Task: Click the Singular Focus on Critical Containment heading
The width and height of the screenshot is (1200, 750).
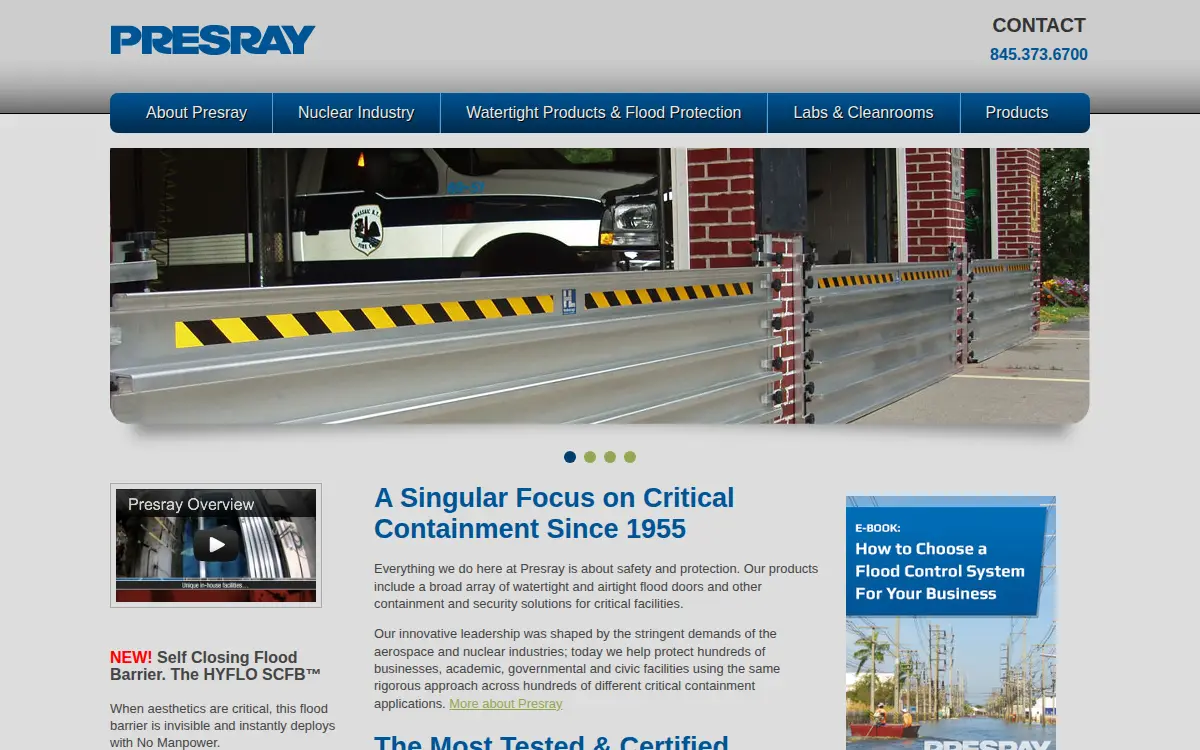Action: (554, 513)
